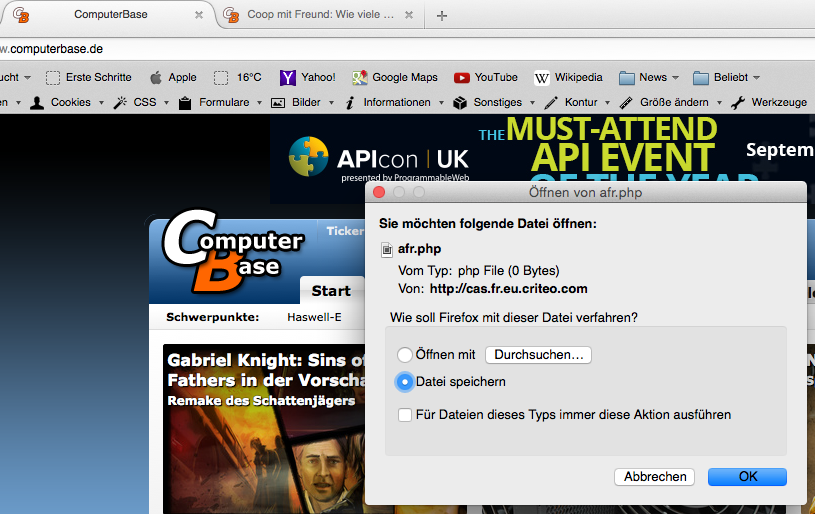The width and height of the screenshot is (815, 514).
Task: Open the Wikipedia bookmark icon
Action: pos(542,78)
